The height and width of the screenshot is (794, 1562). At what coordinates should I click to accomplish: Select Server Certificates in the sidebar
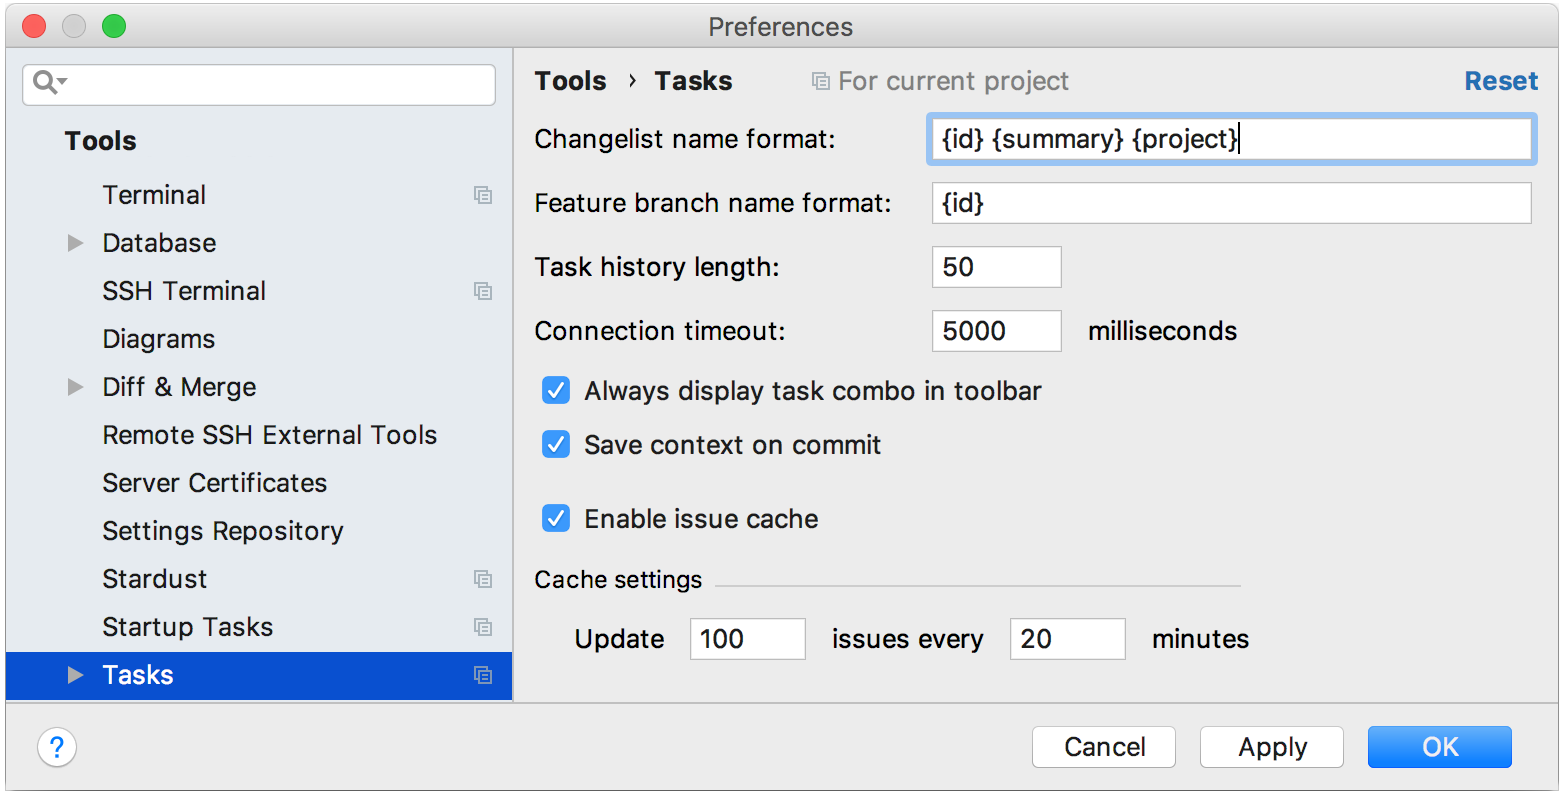215,483
